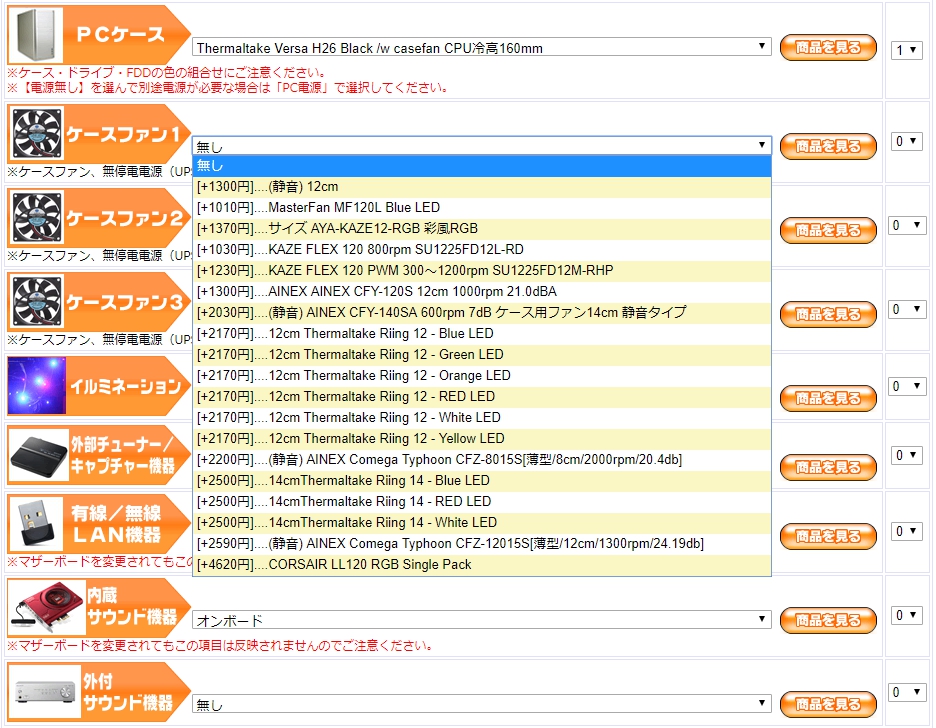Image resolution: width=936 pixels, height=728 pixels.
Task: Open the PC case selection dropdown
Action: 481,47
